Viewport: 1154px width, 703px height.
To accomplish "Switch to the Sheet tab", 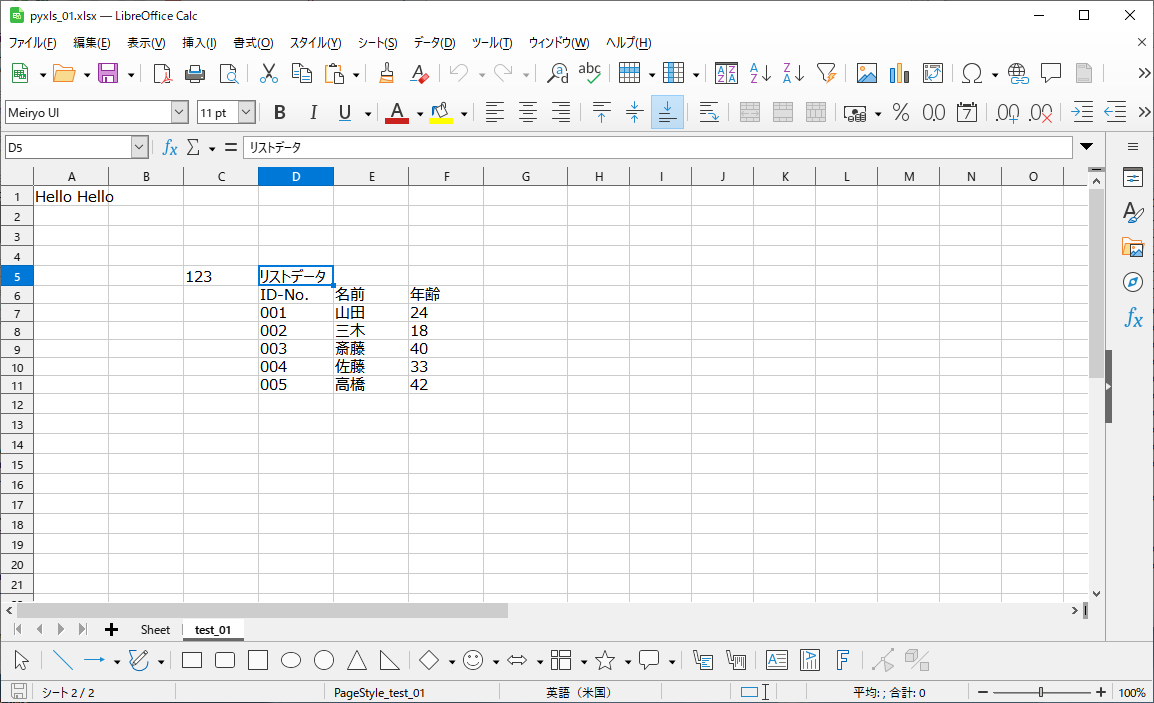I will tap(155, 630).
